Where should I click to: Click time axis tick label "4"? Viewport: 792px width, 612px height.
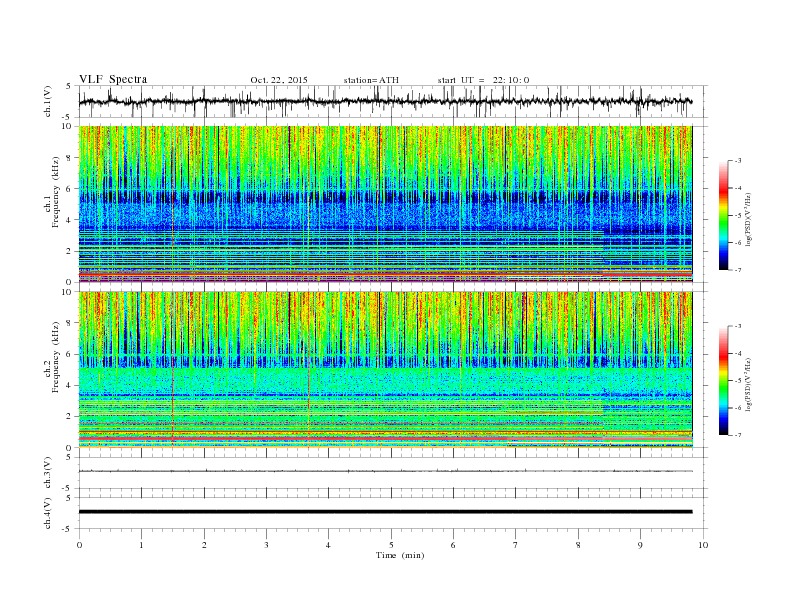coord(328,545)
